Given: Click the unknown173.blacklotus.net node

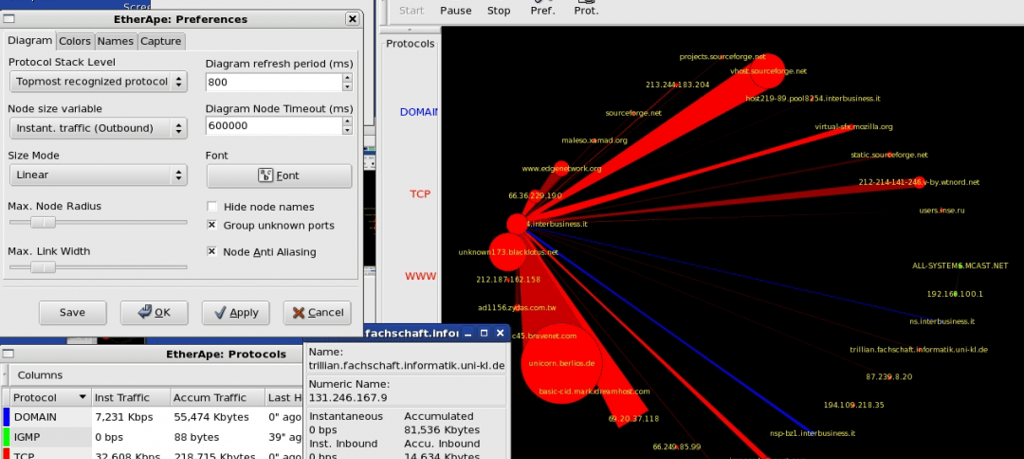Looking at the screenshot, I should click(507, 252).
